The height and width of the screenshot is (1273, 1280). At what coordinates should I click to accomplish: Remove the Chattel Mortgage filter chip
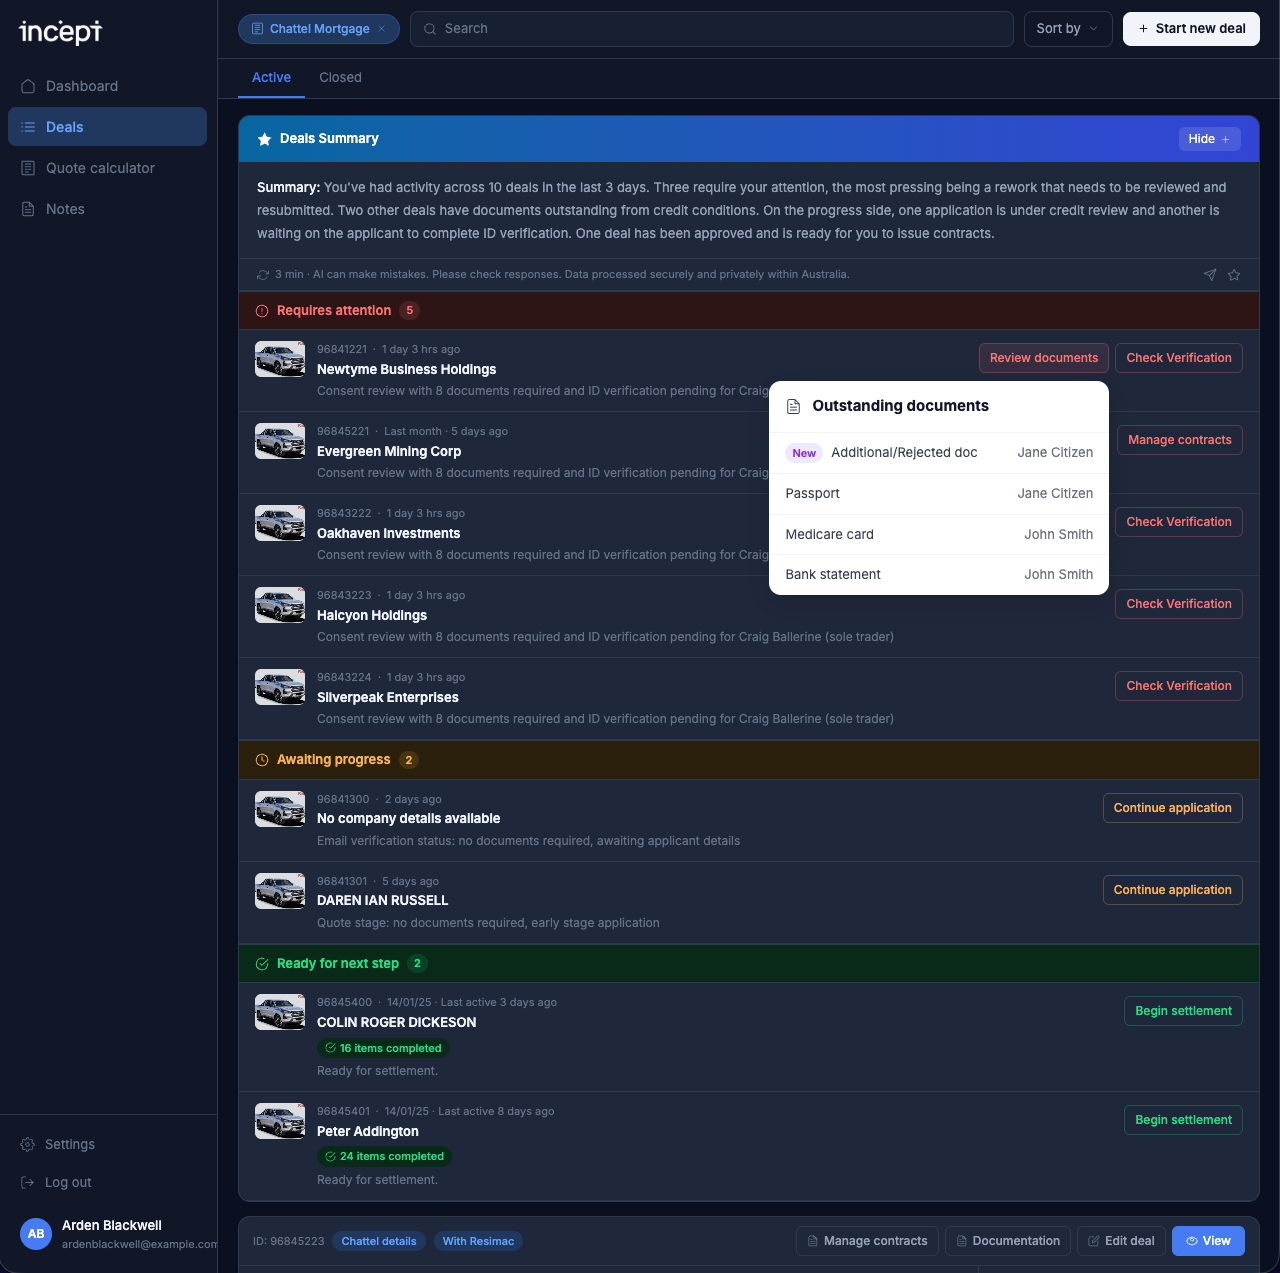coord(382,29)
